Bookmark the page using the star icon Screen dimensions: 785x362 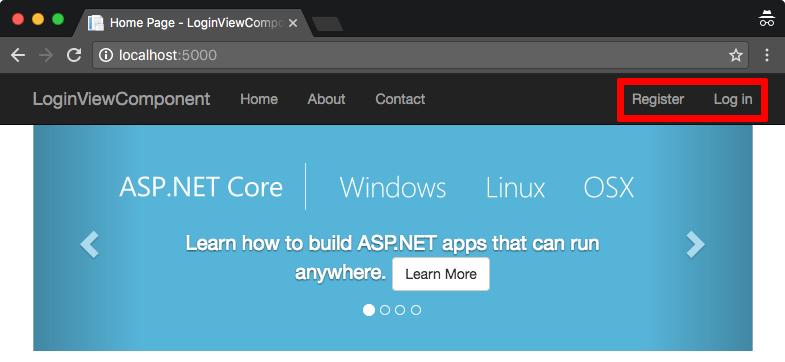[735, 55]
